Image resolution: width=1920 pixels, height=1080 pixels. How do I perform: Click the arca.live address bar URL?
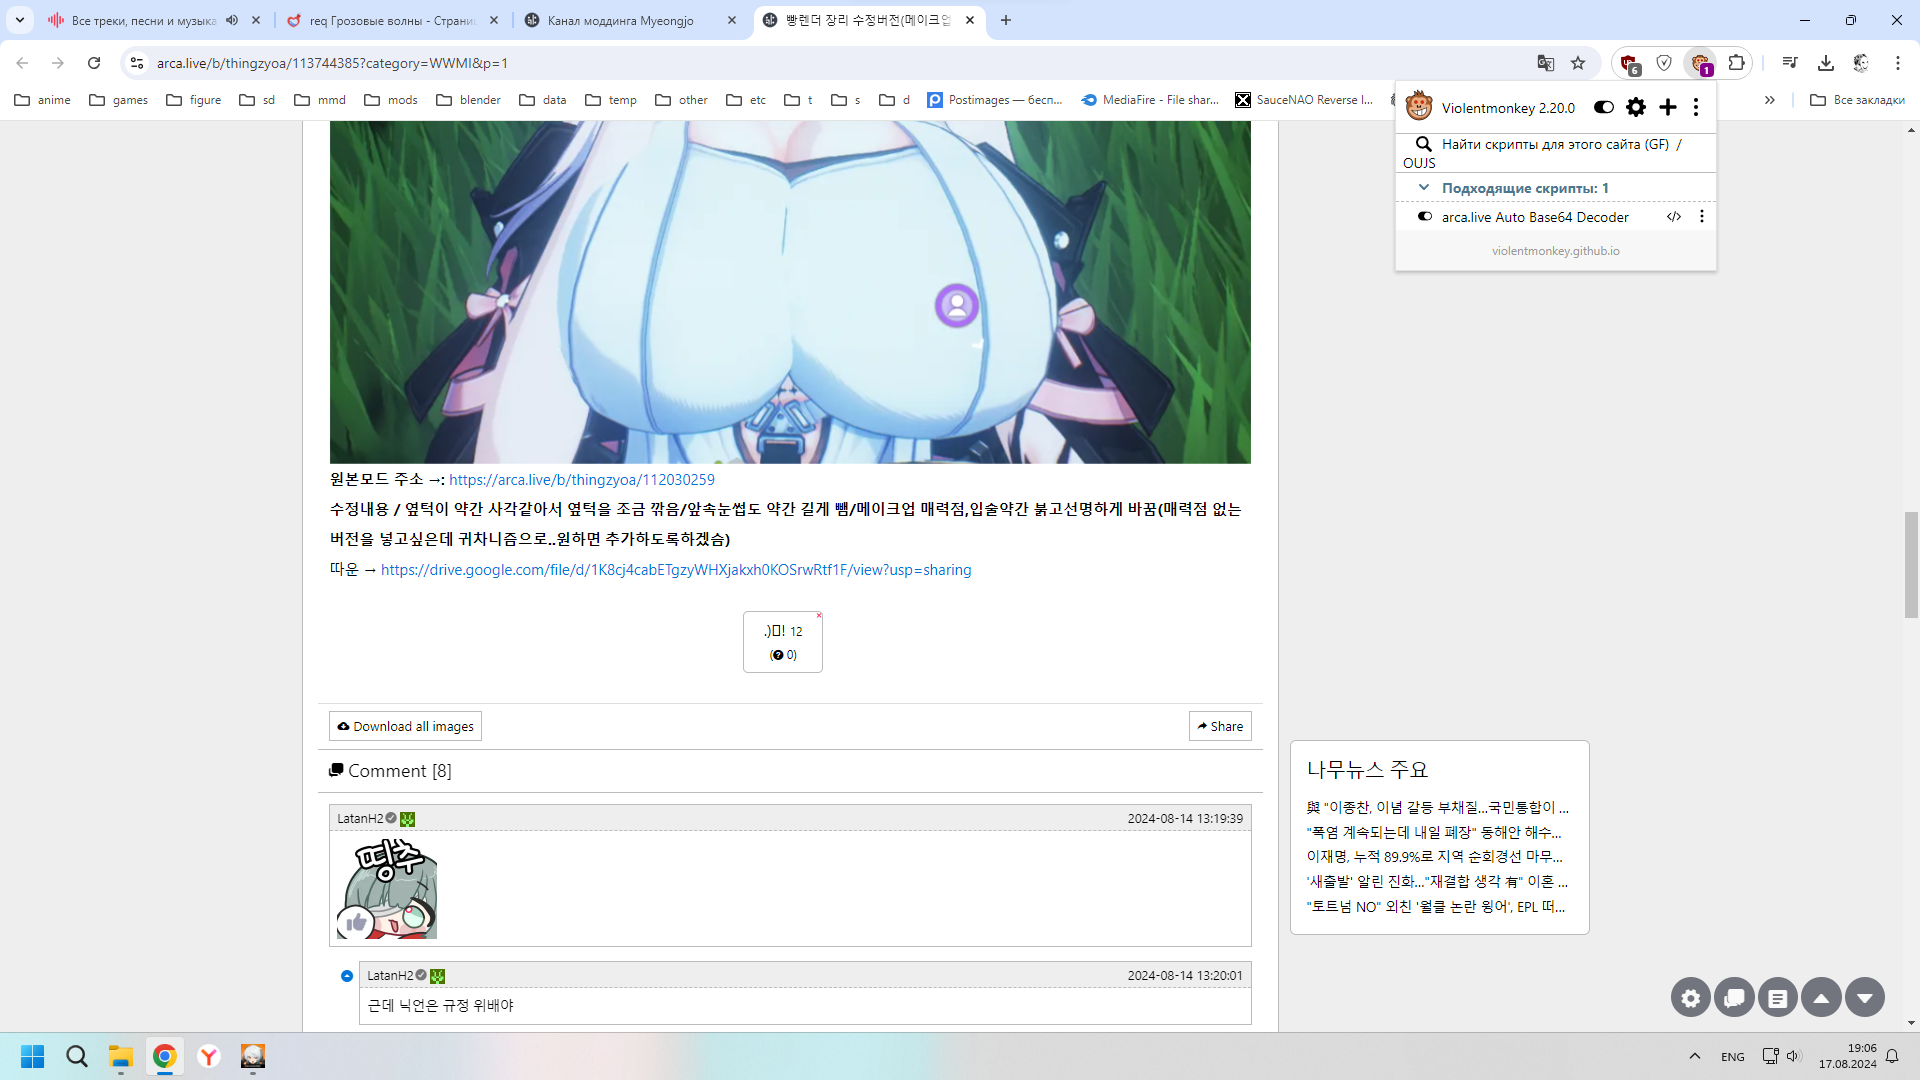coord(332,63)
